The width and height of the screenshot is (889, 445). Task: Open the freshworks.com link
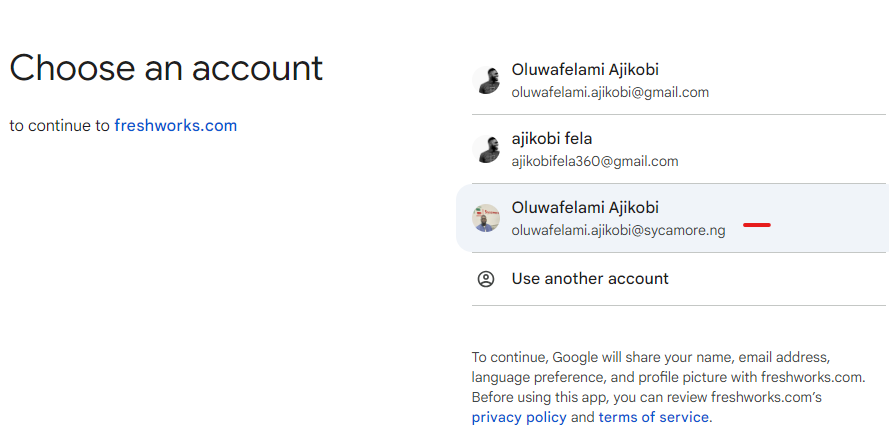tap(176, 125)
